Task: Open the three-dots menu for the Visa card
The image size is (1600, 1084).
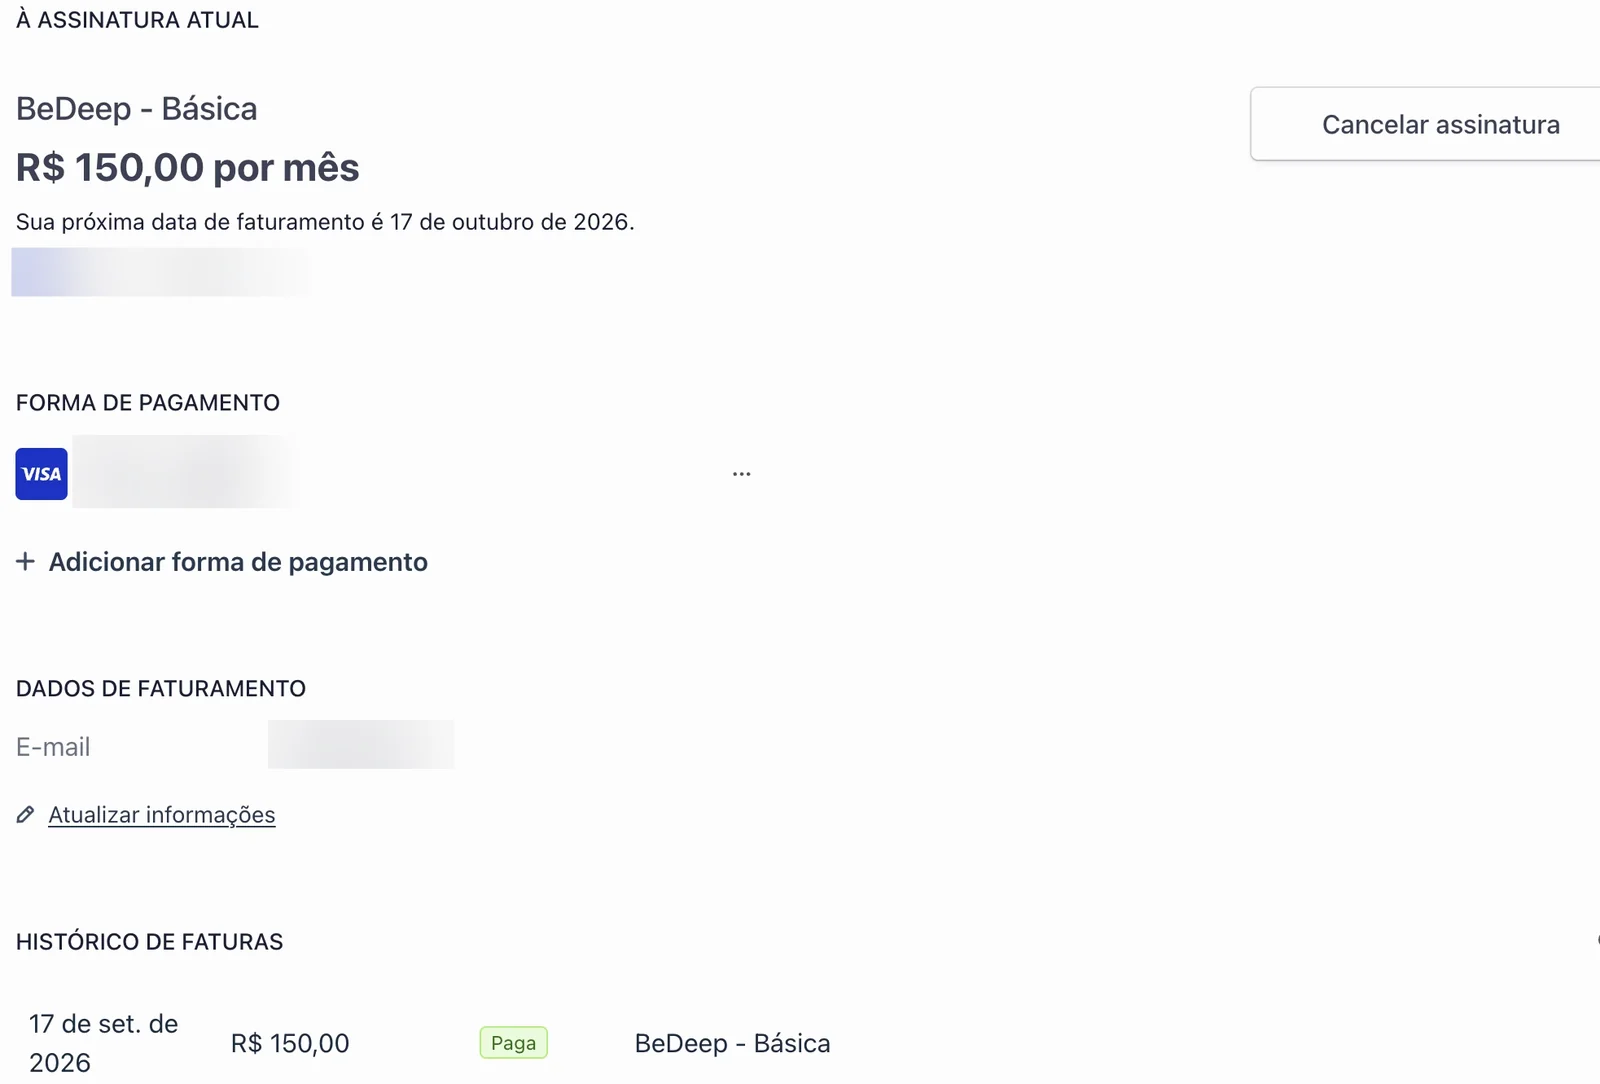Action: [x=741, y=474]
